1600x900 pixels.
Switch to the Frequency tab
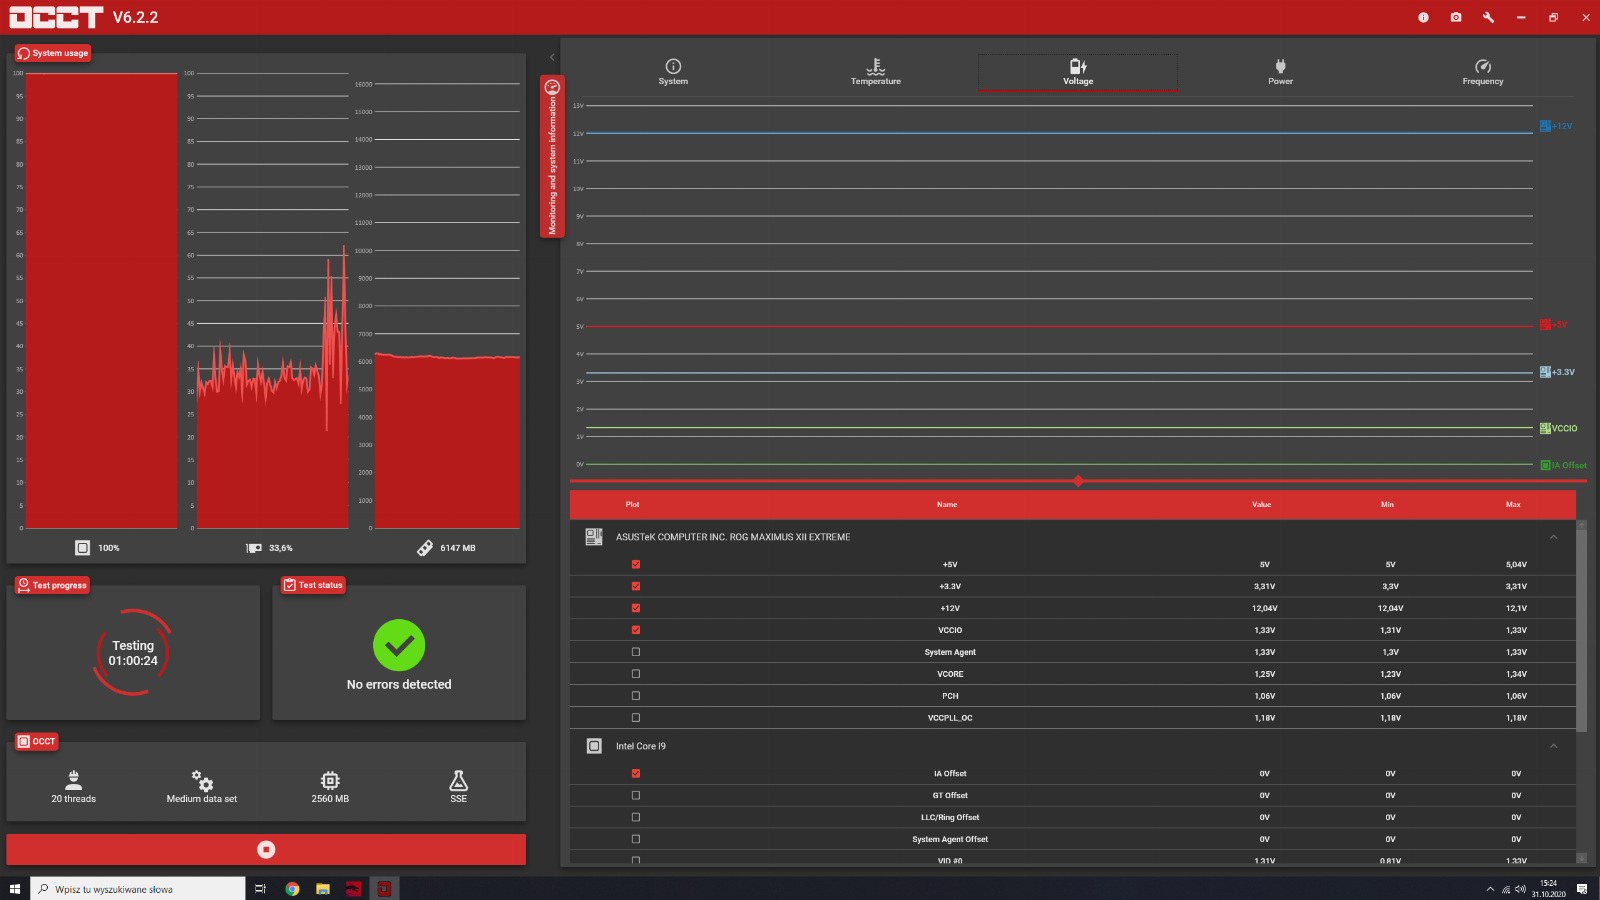click(x=1483, y=72)
